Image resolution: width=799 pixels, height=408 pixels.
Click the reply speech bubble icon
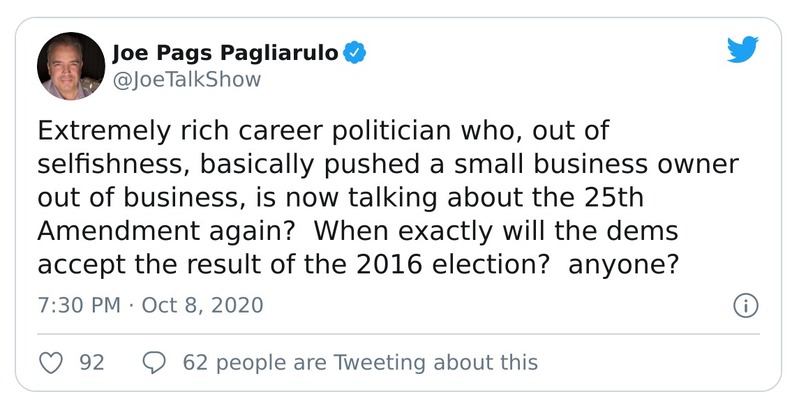pyautogui.click(x=154, y=363)
